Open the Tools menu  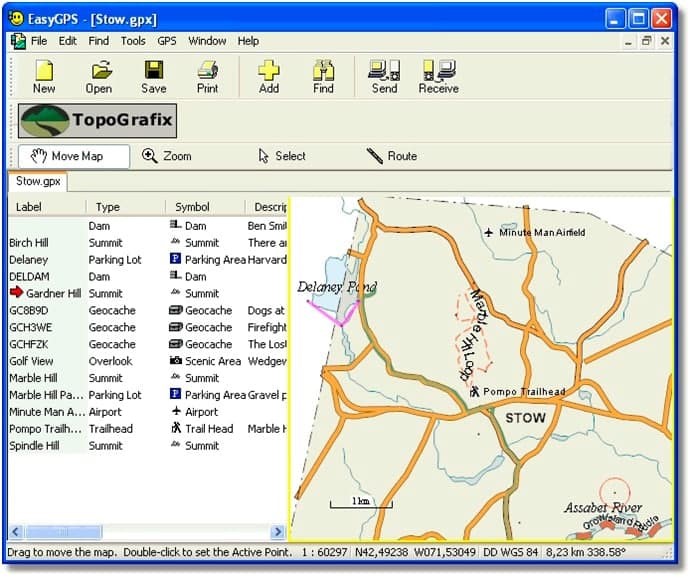click(133, 41)
